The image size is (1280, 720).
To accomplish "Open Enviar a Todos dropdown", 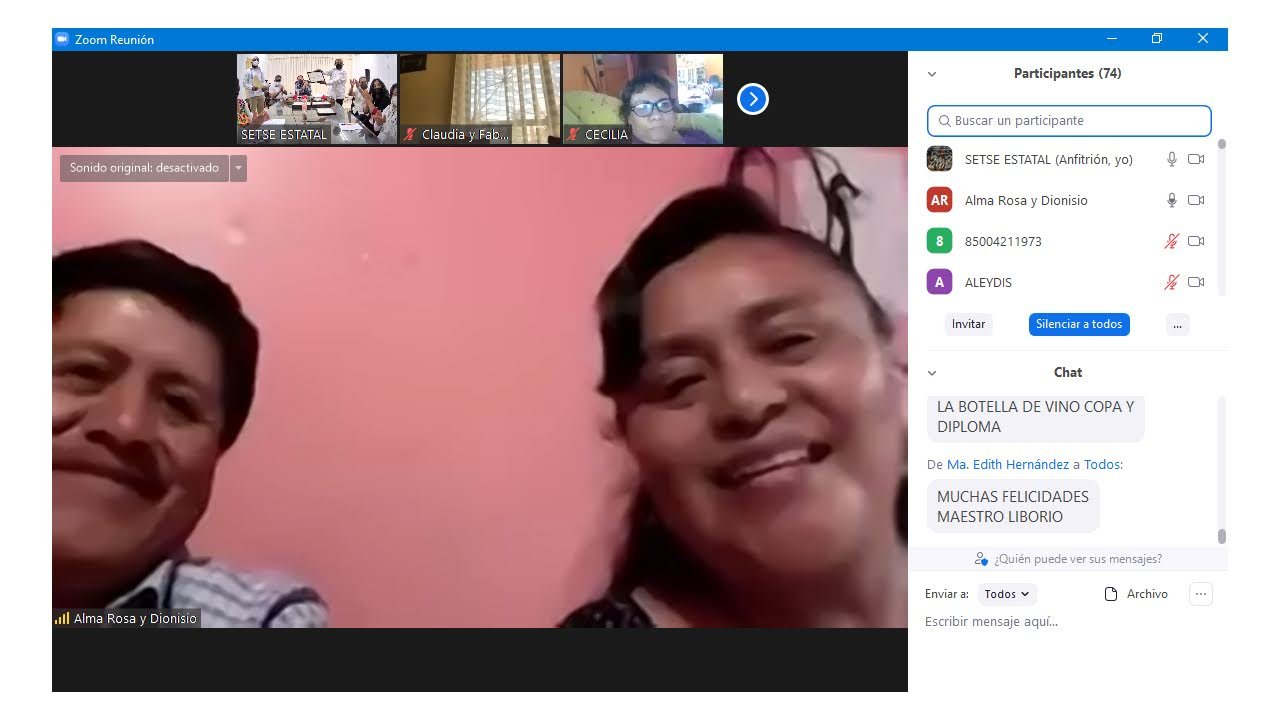I will pos(1007,594).
